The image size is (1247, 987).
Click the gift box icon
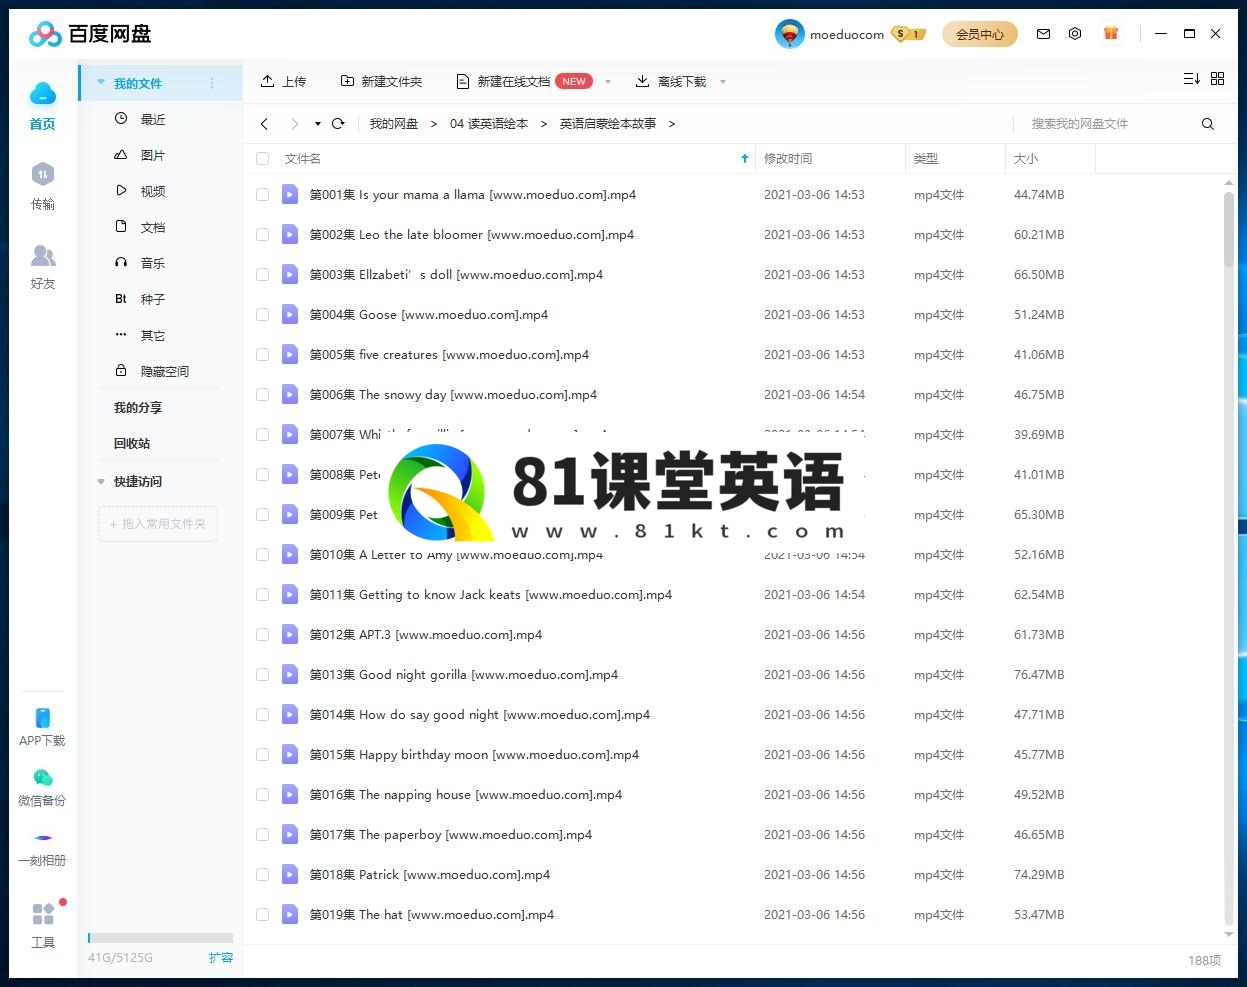[x=1110, y=34]
